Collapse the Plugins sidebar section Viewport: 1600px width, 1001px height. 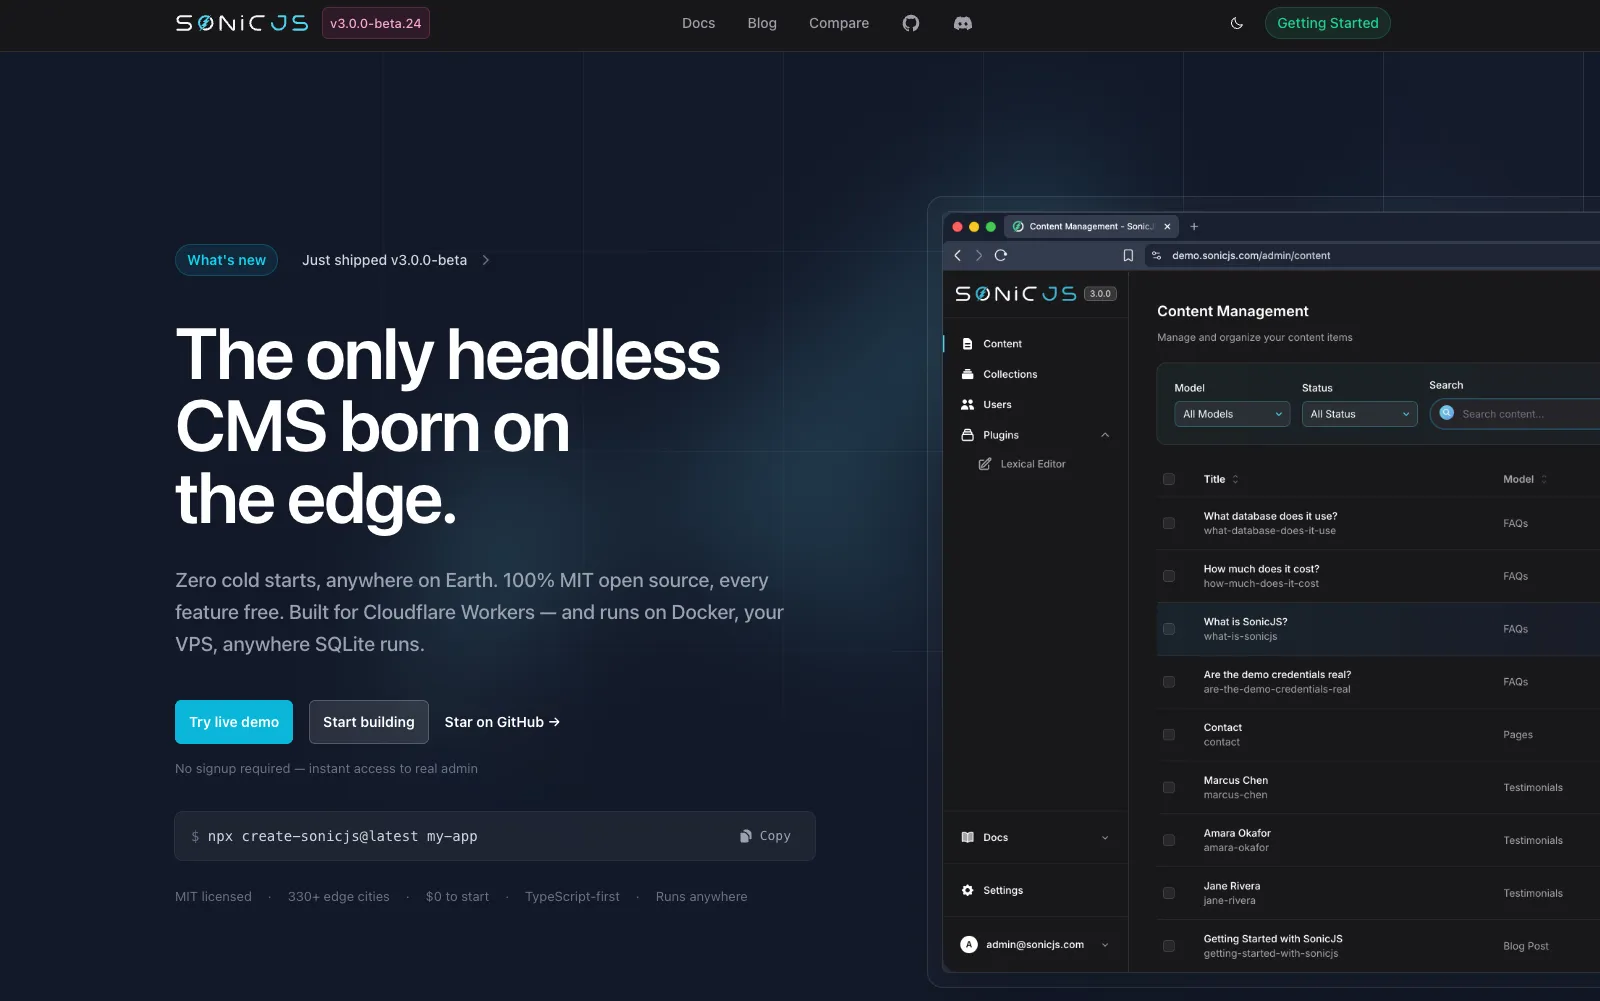tap(1105, 435)
